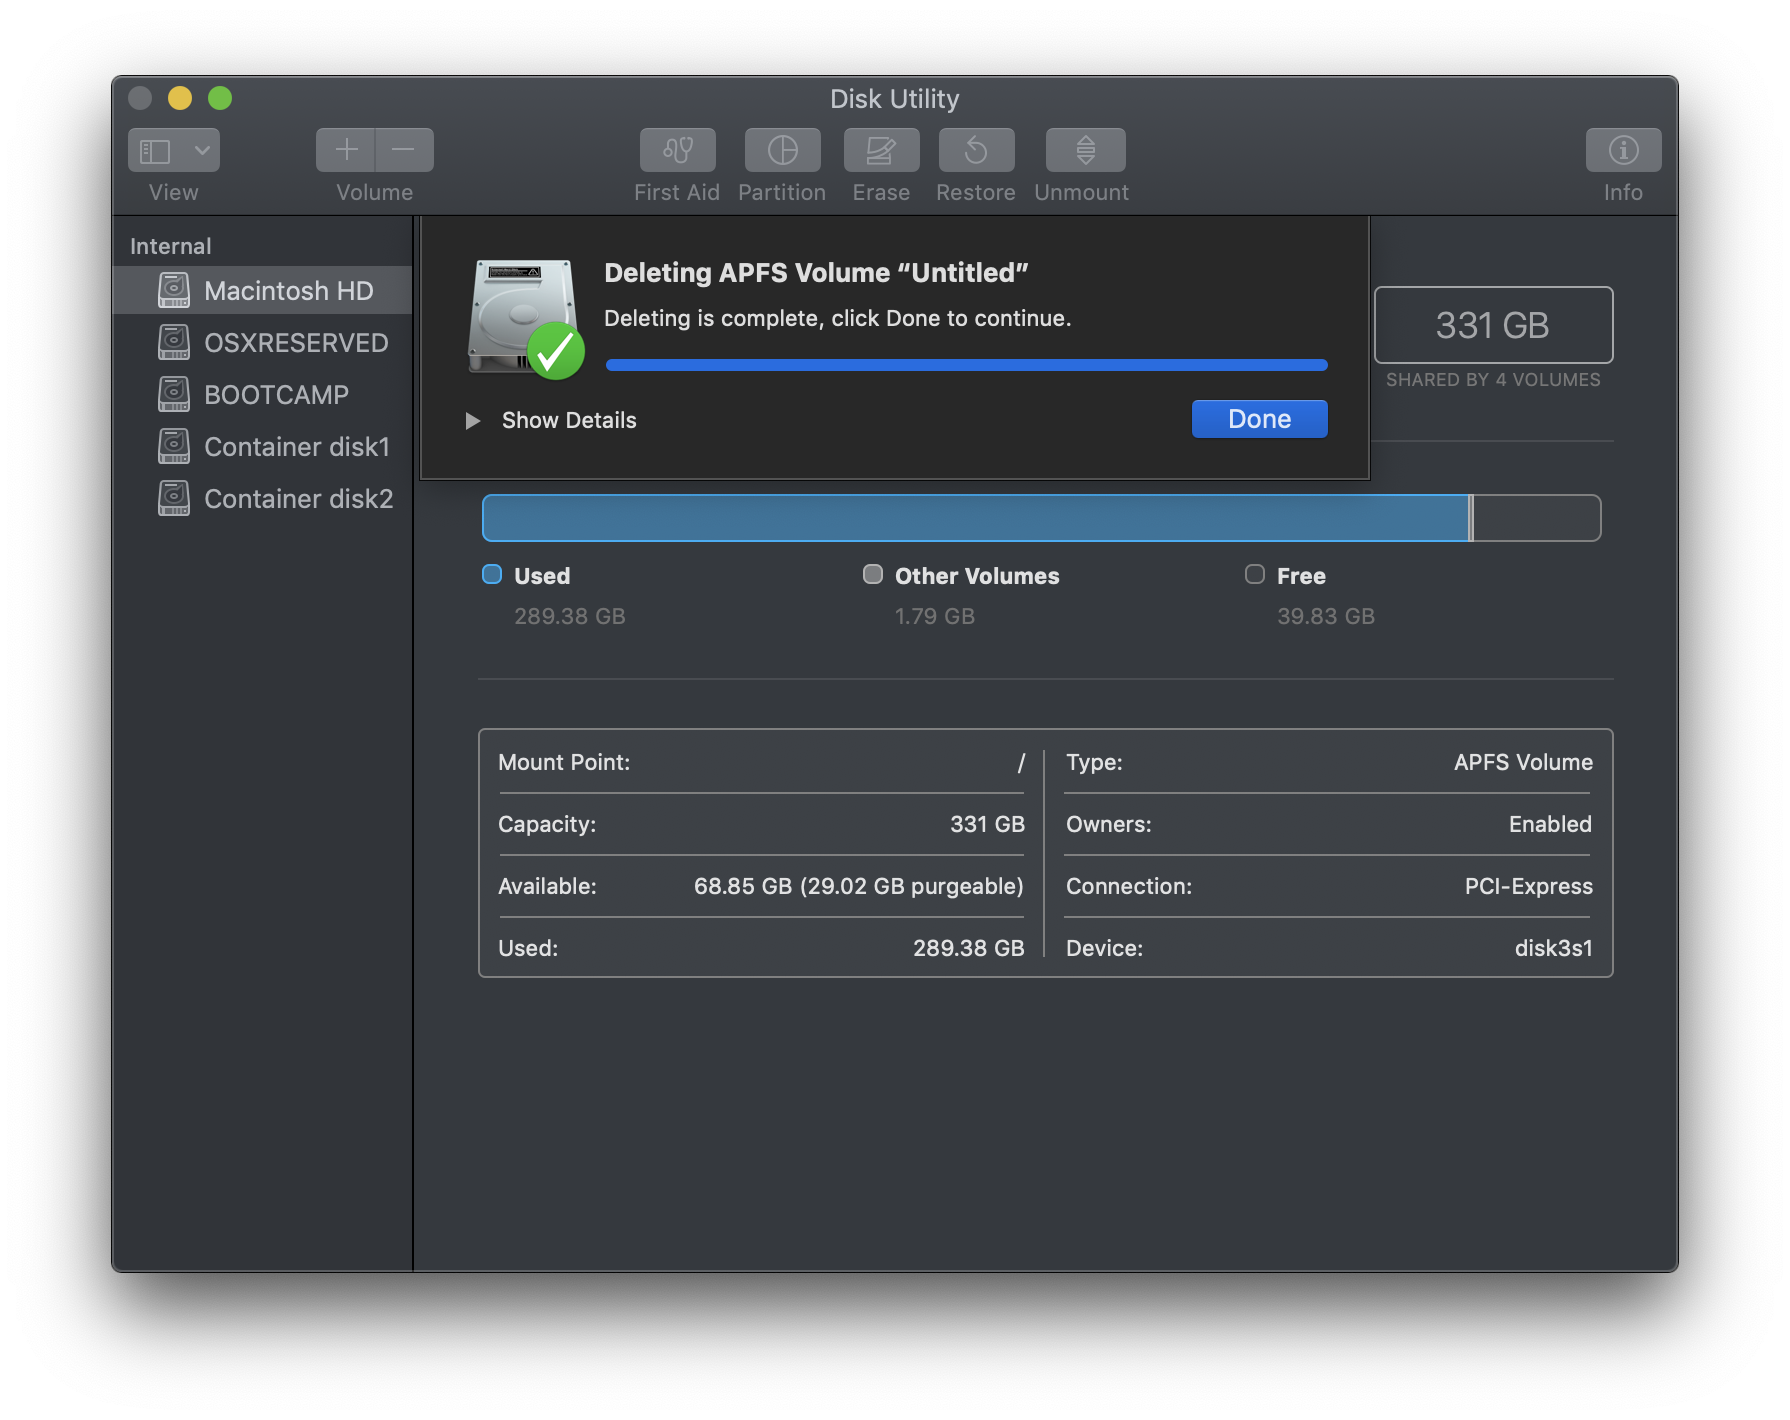Viewport: 1790px width, 1420px height.
Task: Click the APFS Volume type value
Action: click(x=1523, y=762)
